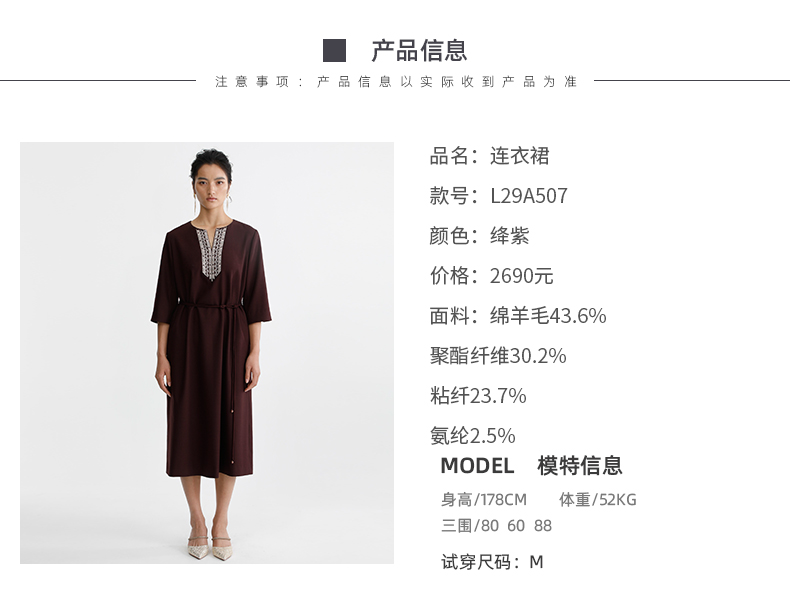Viewport: 790px width, 613px height.
Task: Click the product name 连衣裙 text
Action: click(x=519, y=156)
